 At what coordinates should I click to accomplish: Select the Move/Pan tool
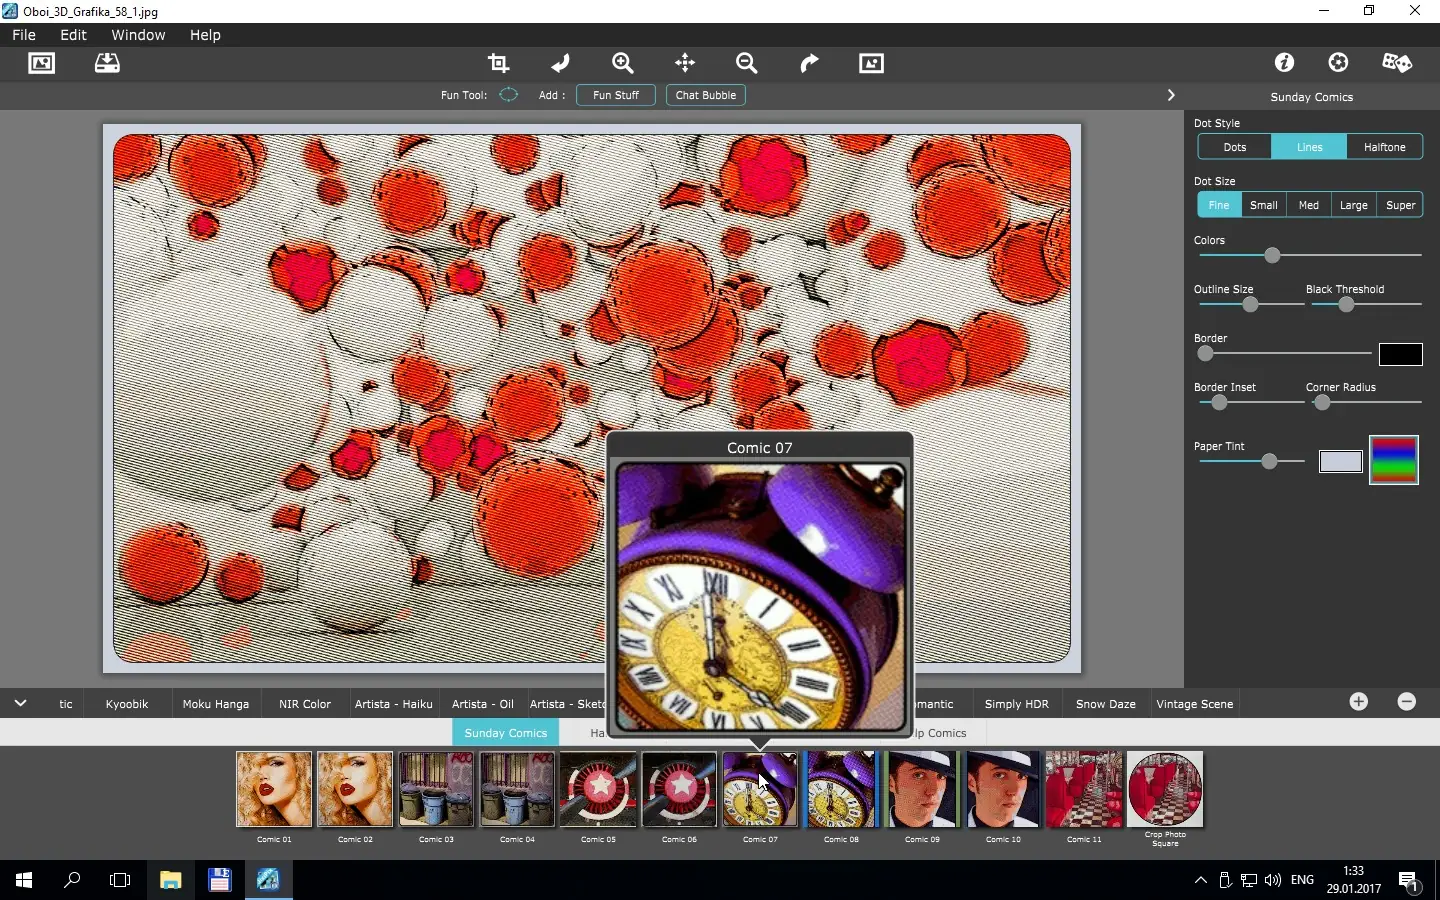tap(686, 63)
